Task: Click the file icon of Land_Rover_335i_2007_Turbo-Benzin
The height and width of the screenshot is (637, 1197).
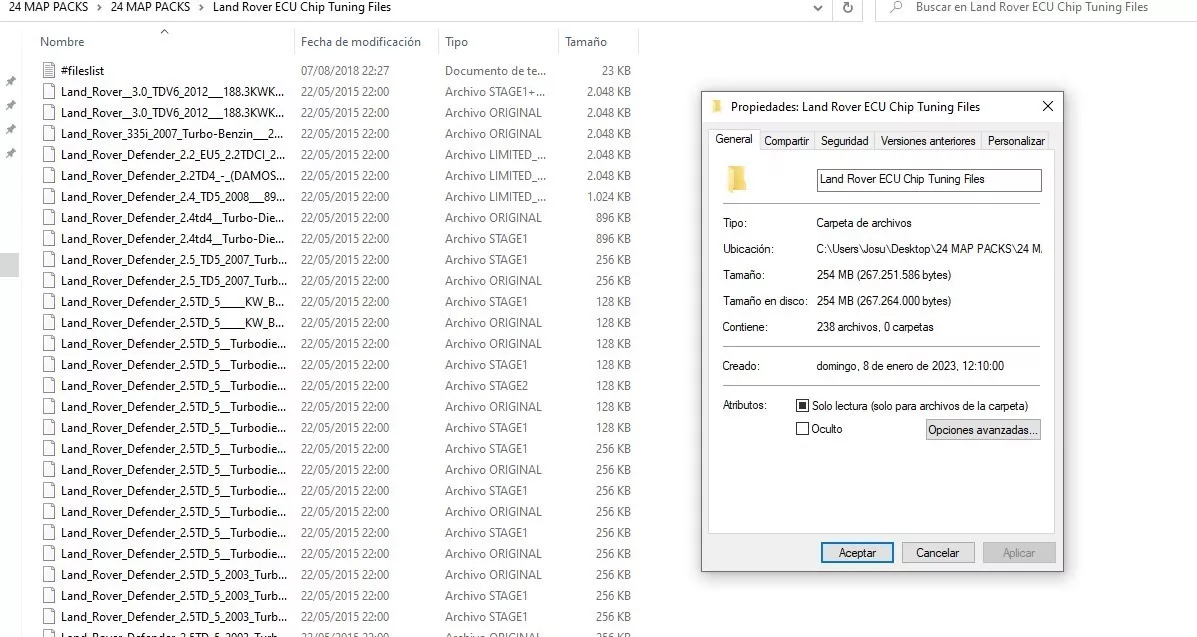Action: coord(49,134)
